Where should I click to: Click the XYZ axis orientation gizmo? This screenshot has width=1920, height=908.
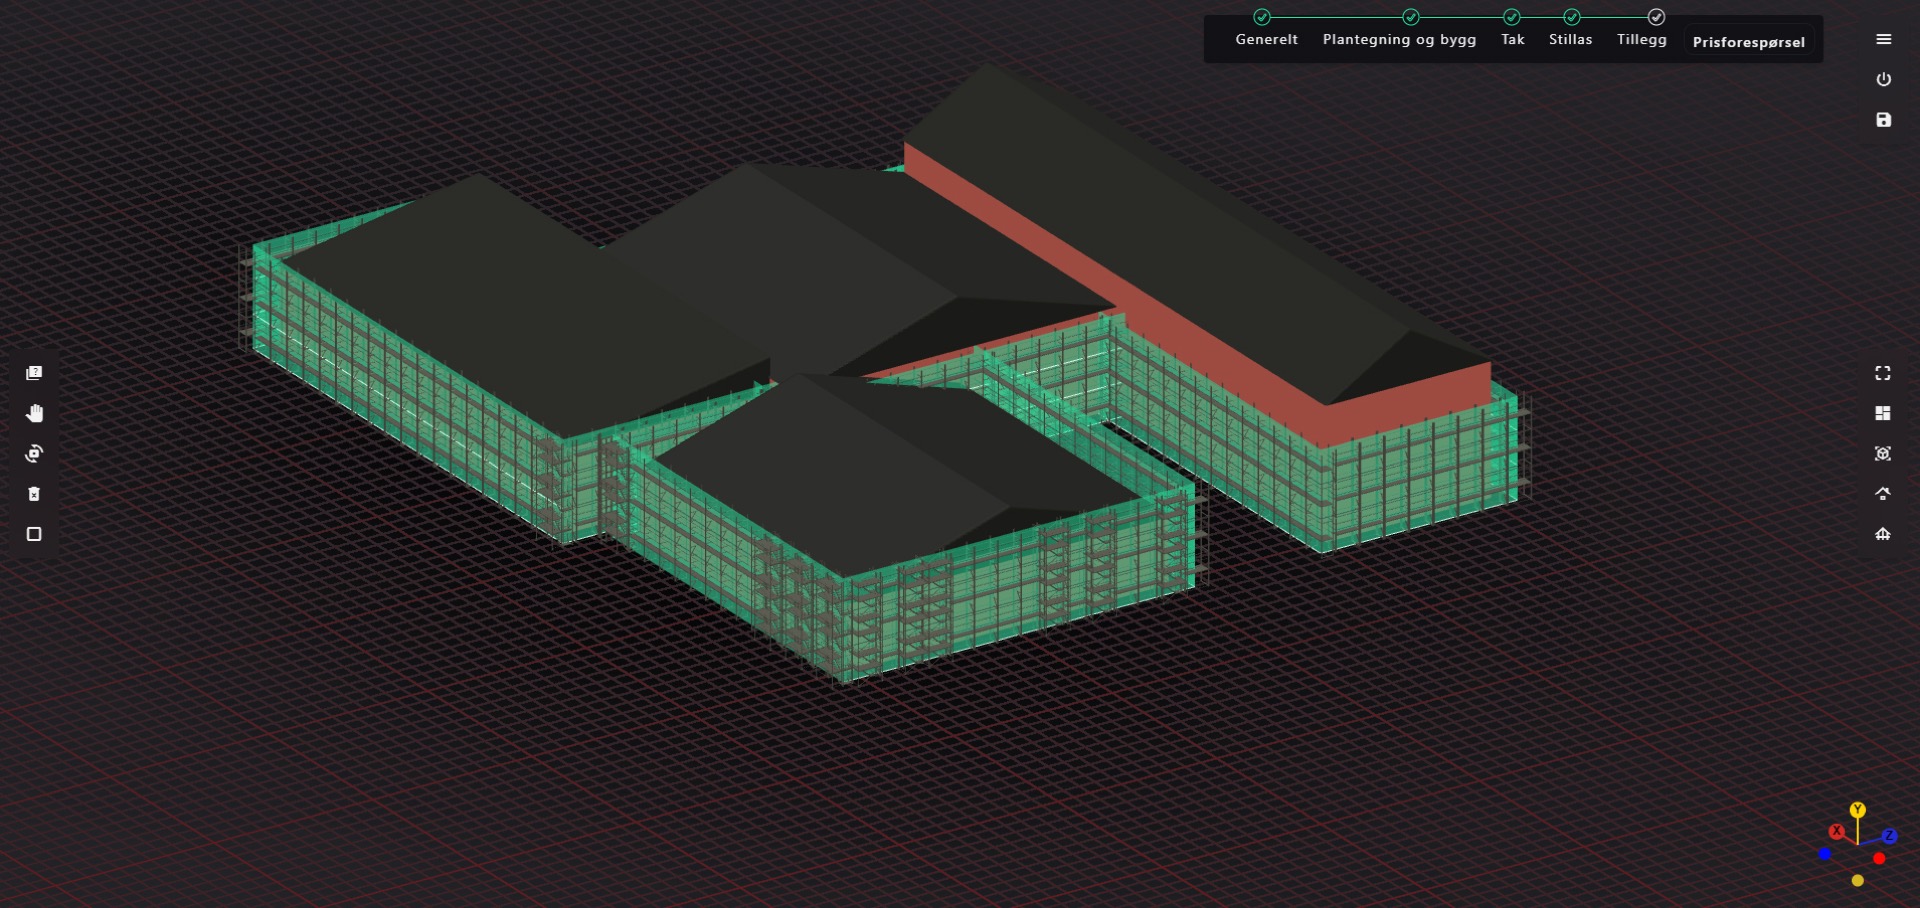[x=1857, y=845]
